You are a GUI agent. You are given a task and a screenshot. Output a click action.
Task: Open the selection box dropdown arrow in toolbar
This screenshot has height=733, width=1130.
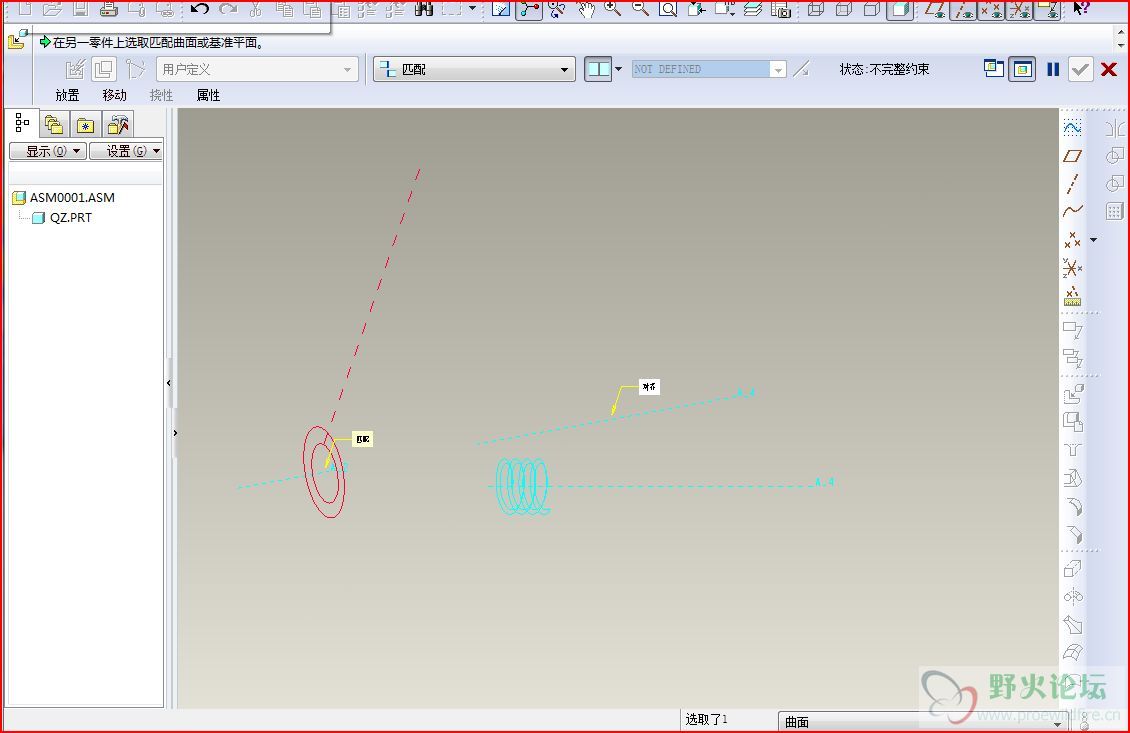click(472, 9)
